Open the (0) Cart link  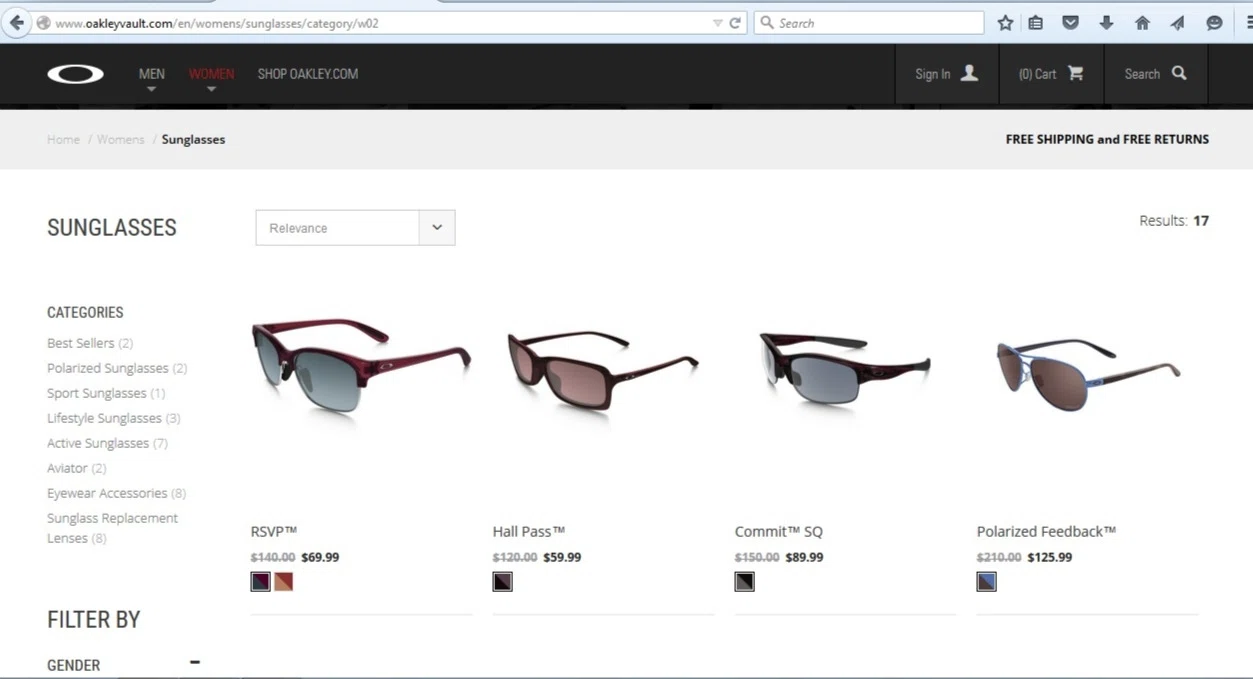1037,74
